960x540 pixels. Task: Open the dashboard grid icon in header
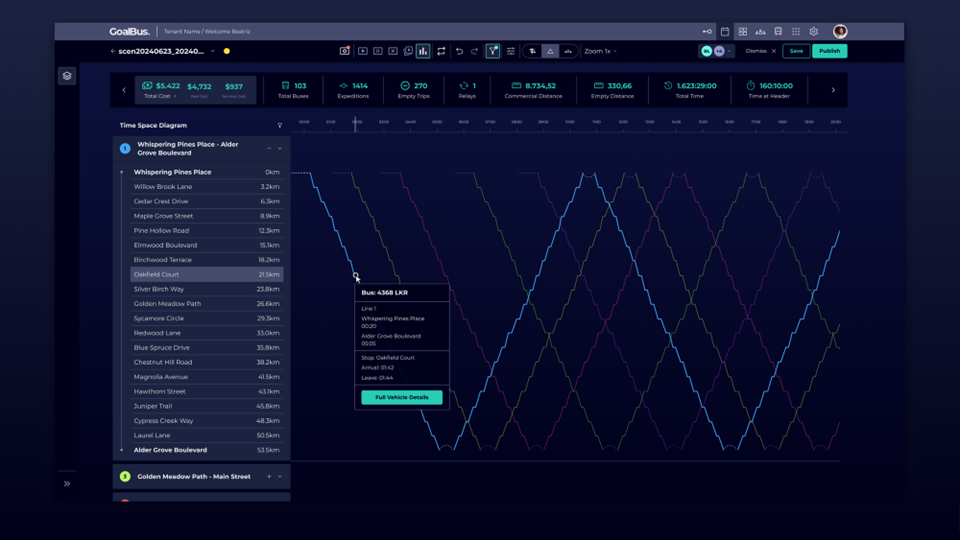click(x=743, y=31)
